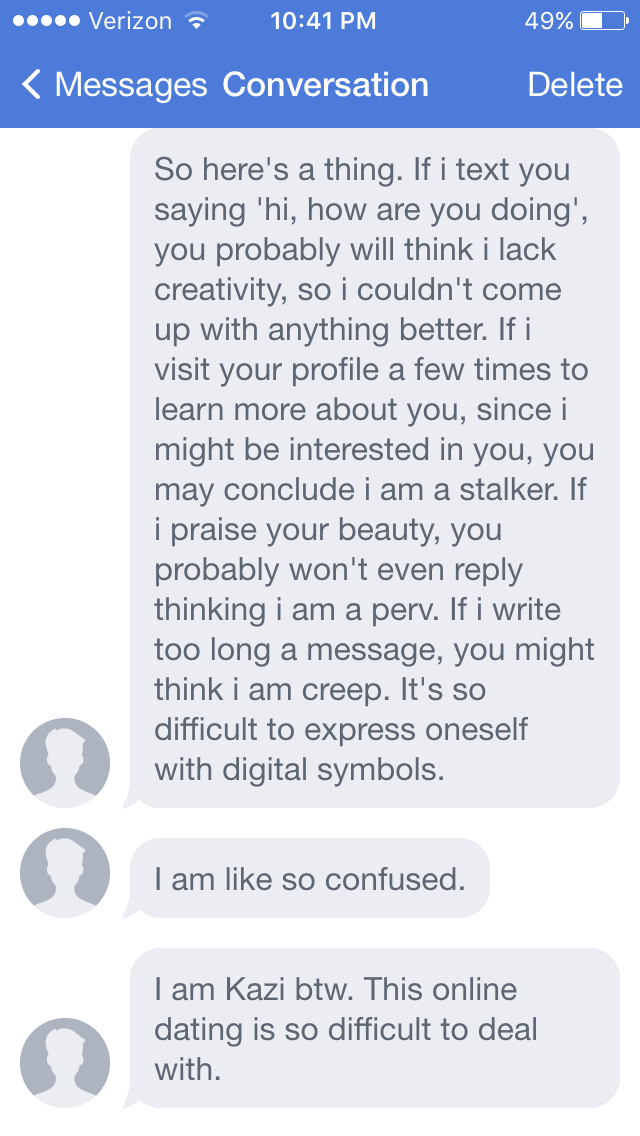Open avatar next to 'I am Kazi' message

tap(65, 1062)
